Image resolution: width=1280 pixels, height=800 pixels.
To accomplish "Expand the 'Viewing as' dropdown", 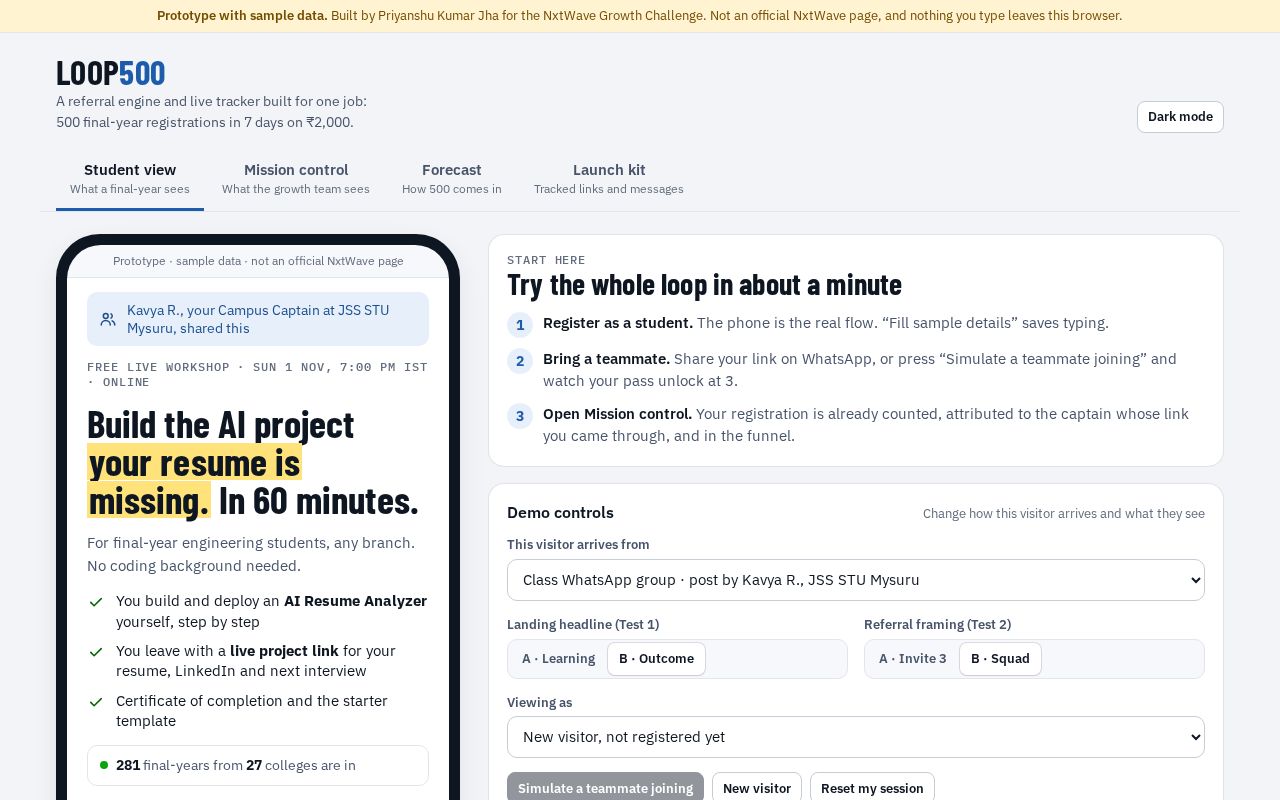I will tap(856, 737).
